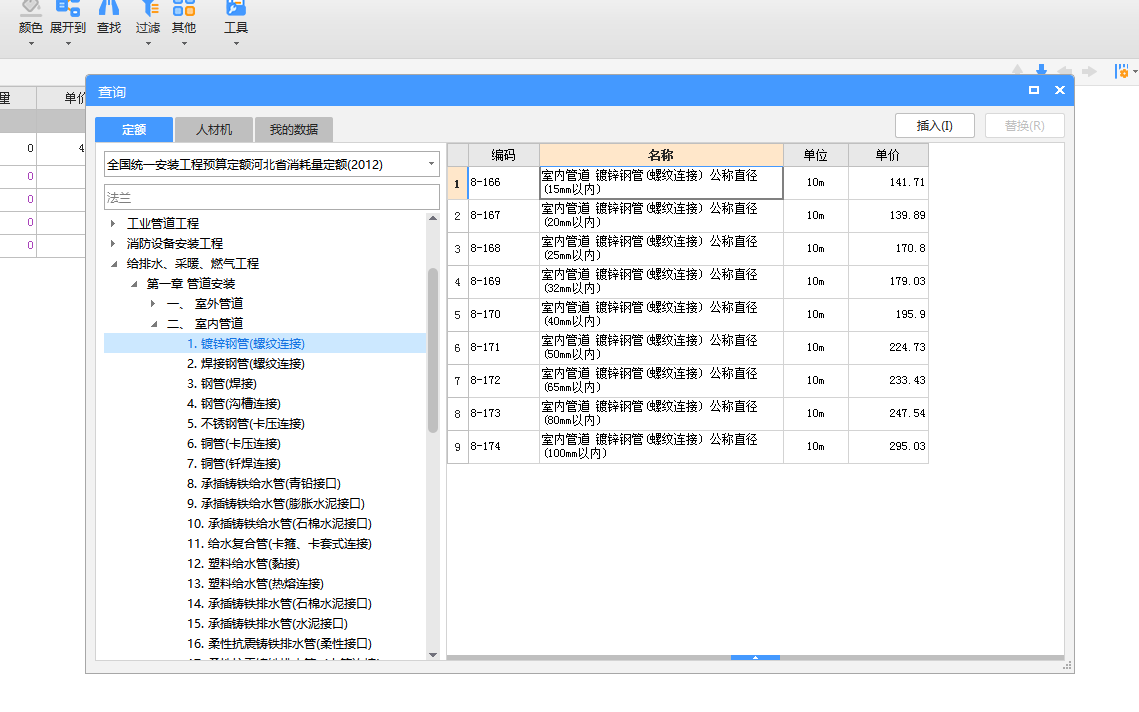Click the 编码 column header
The height and width of the screenshot is (712, 1139).
[x=503, y=155]
